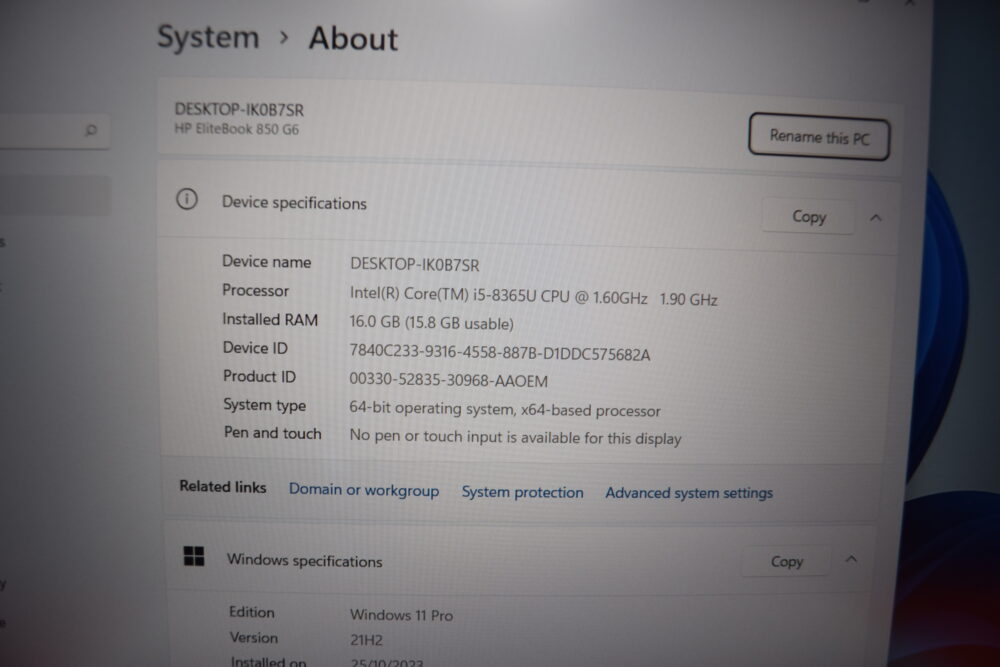This screenshot has height=667, width=1000.
Task: Go back to System in breadcrumb
Action: [x=208, y=37]
